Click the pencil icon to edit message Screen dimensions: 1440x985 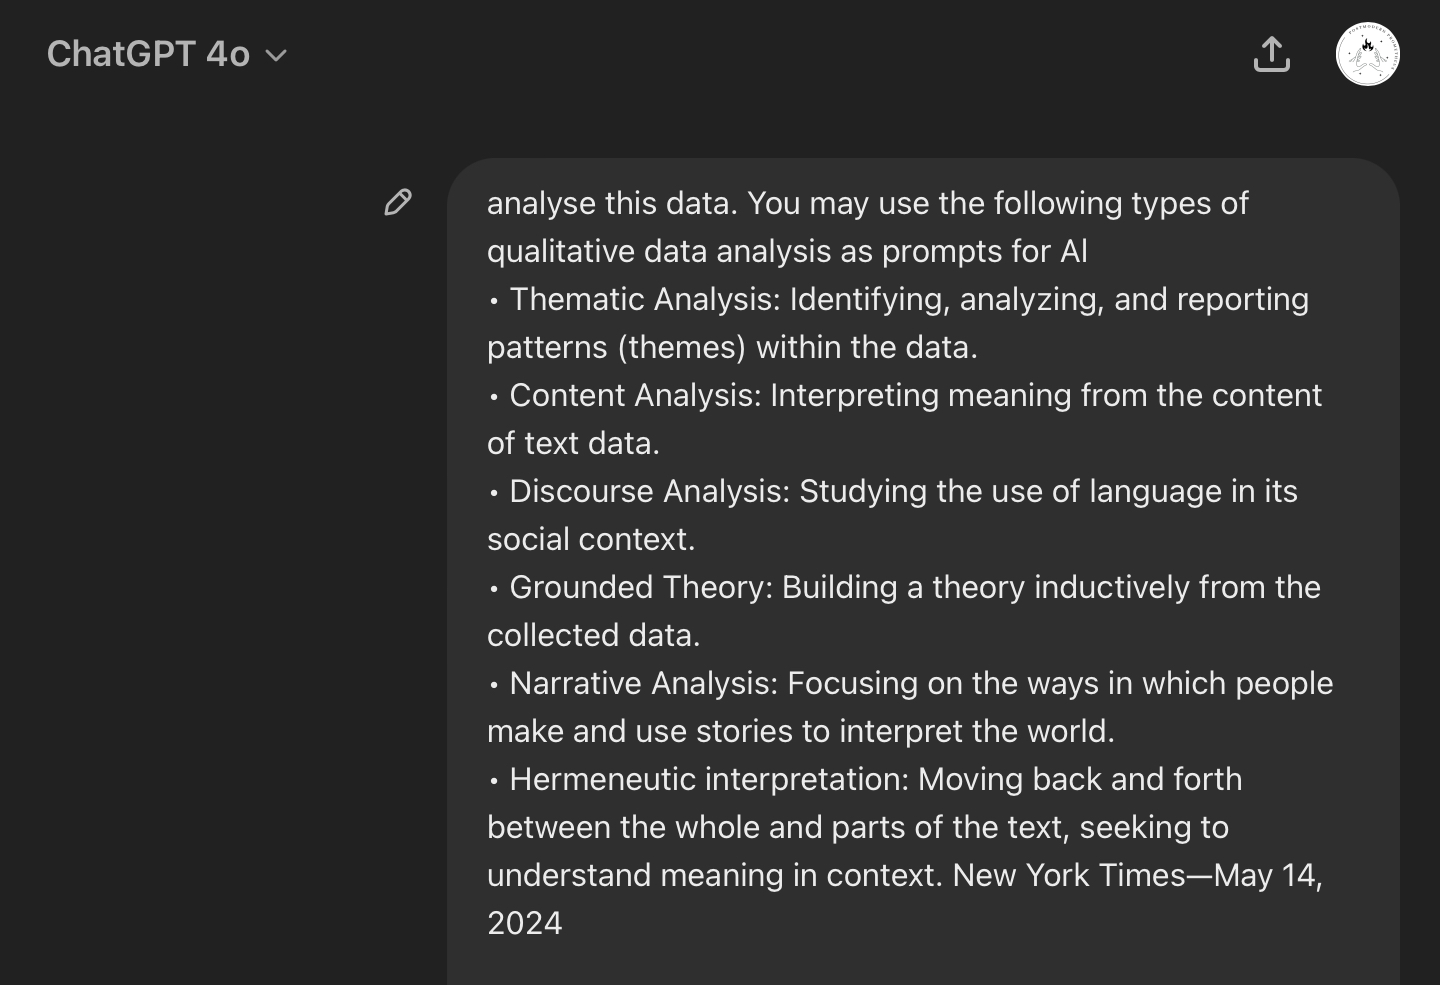[398, 202]
